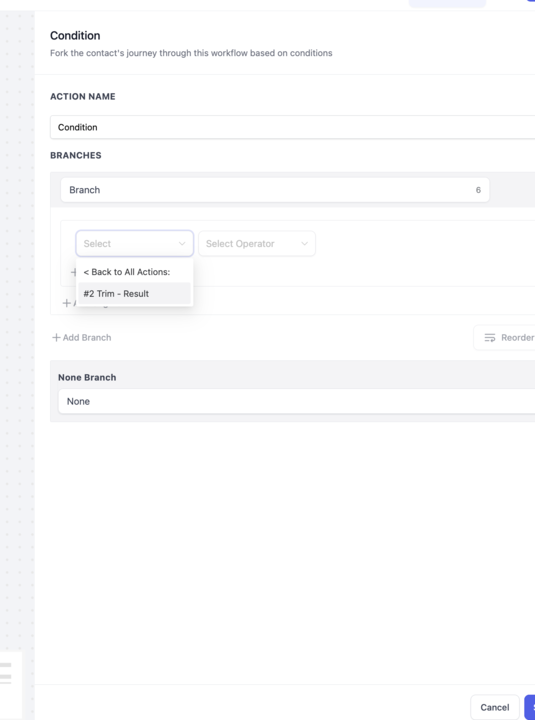Go back to All Actions list
The width and height of the screenshot is (535, 720).
(x=127, y=272)
